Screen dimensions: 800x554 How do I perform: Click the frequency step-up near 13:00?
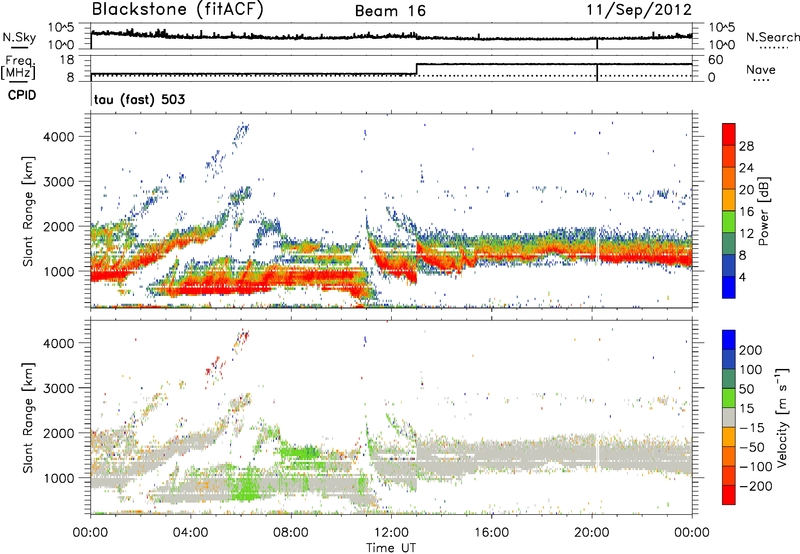coord(416,69)
